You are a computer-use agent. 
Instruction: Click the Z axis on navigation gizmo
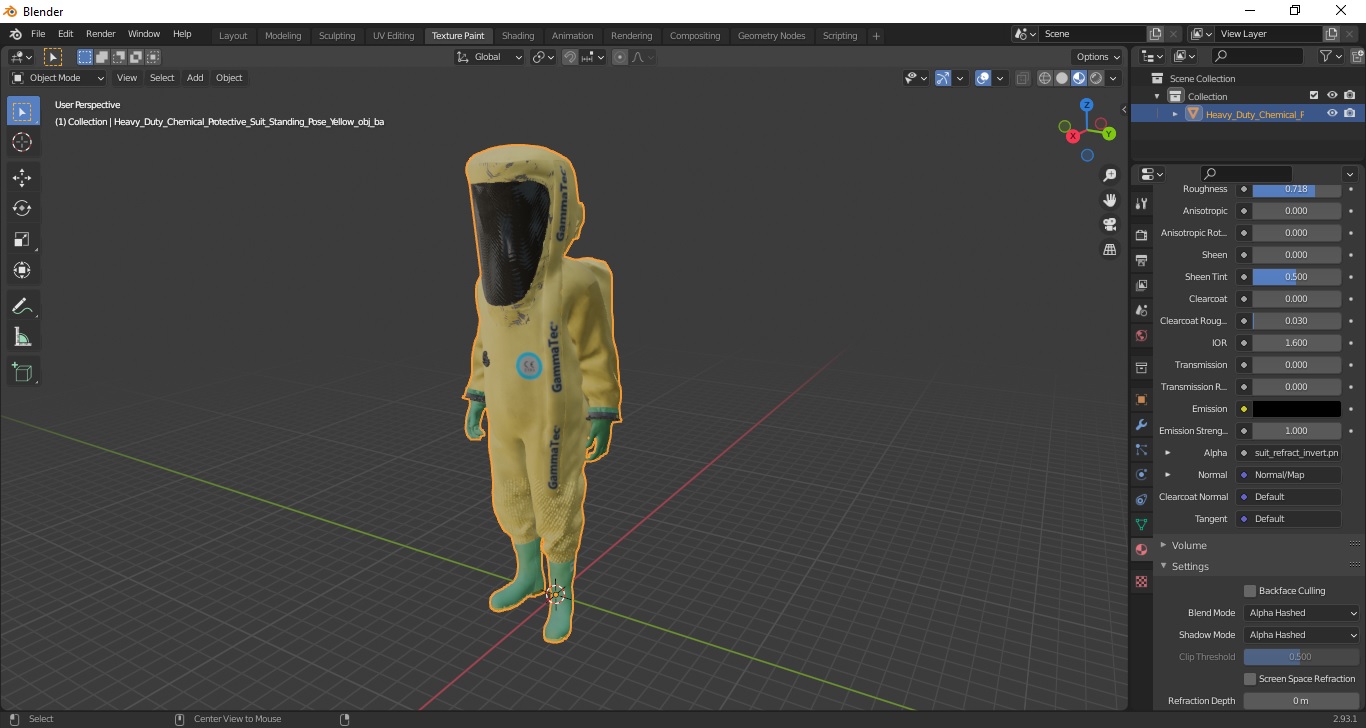1087,105
